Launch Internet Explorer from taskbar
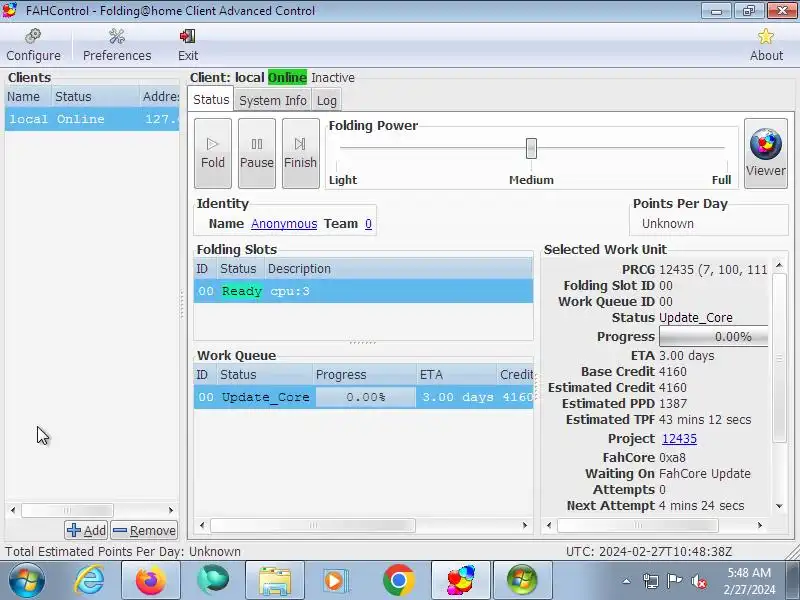The width and height of the screenshot is (800, 600). (89, 580)
